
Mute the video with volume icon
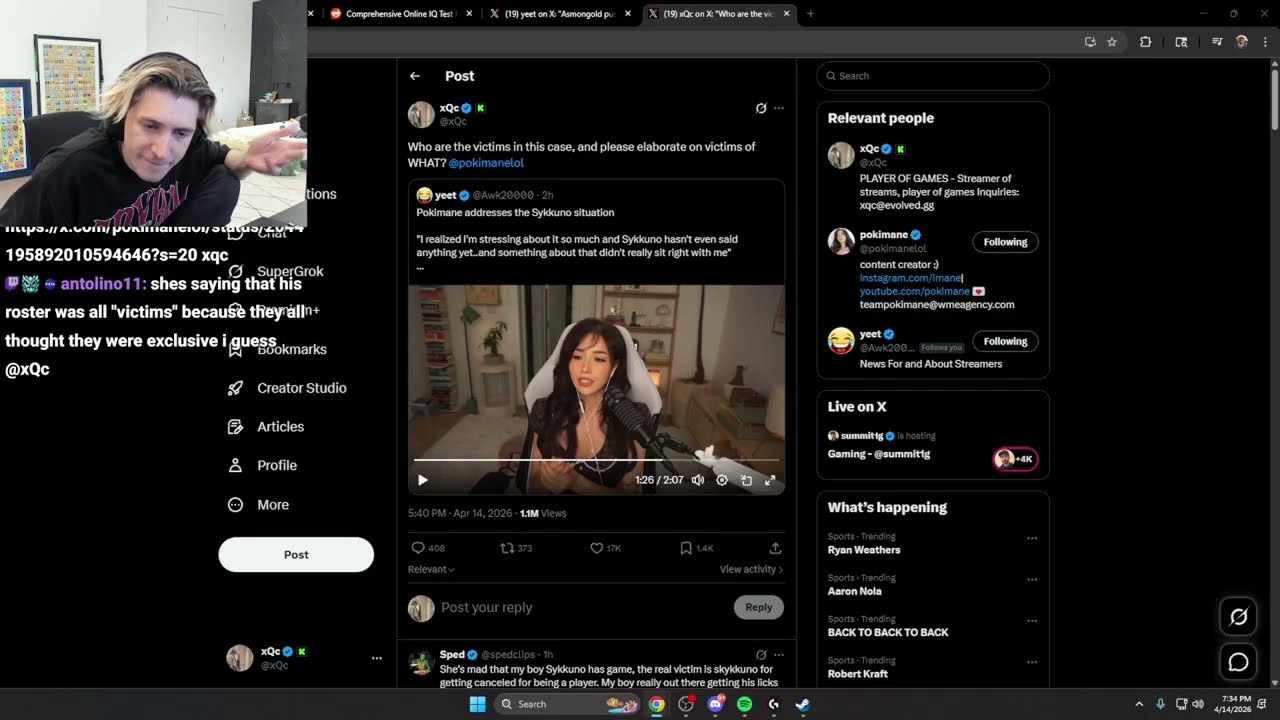698,480
